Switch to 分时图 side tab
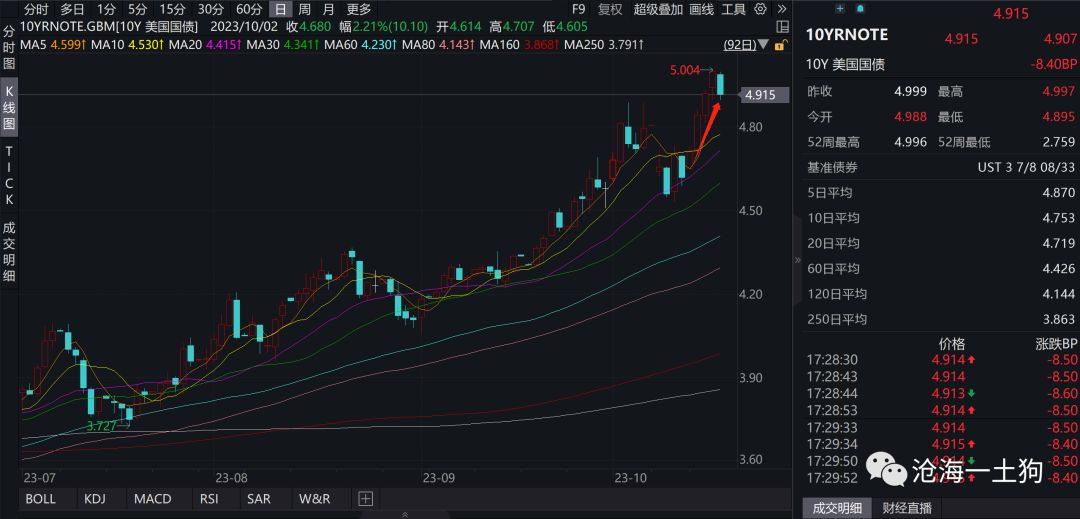Image resolution: width=1080 pixels, height=519 pixels. tap(9, 47)
